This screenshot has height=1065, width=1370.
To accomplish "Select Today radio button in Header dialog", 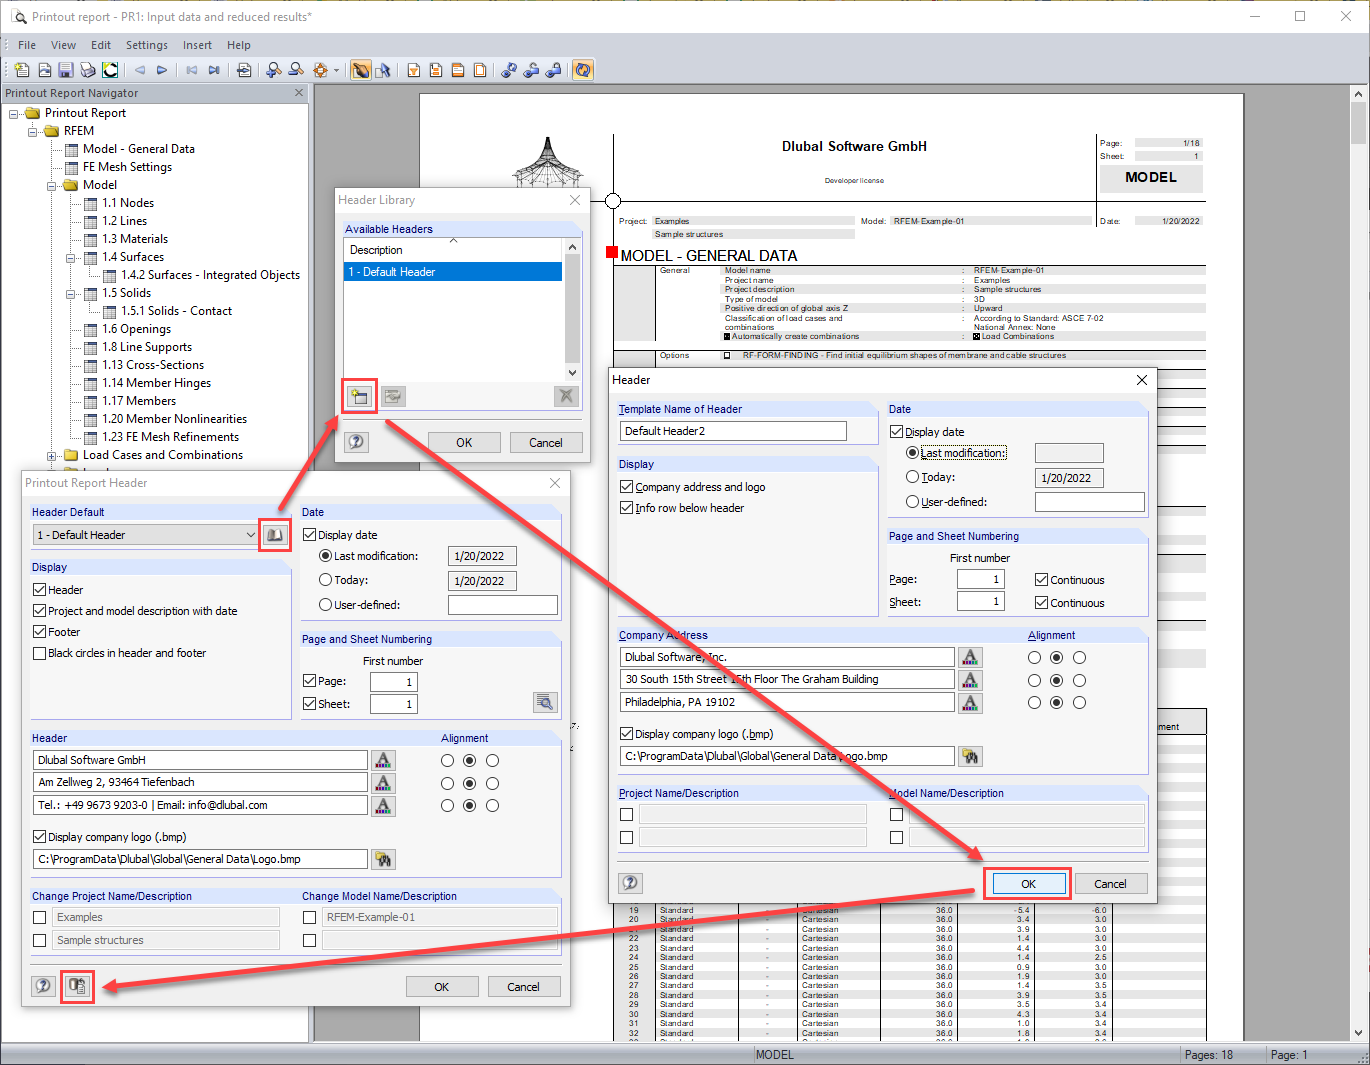I will point(912,477).
